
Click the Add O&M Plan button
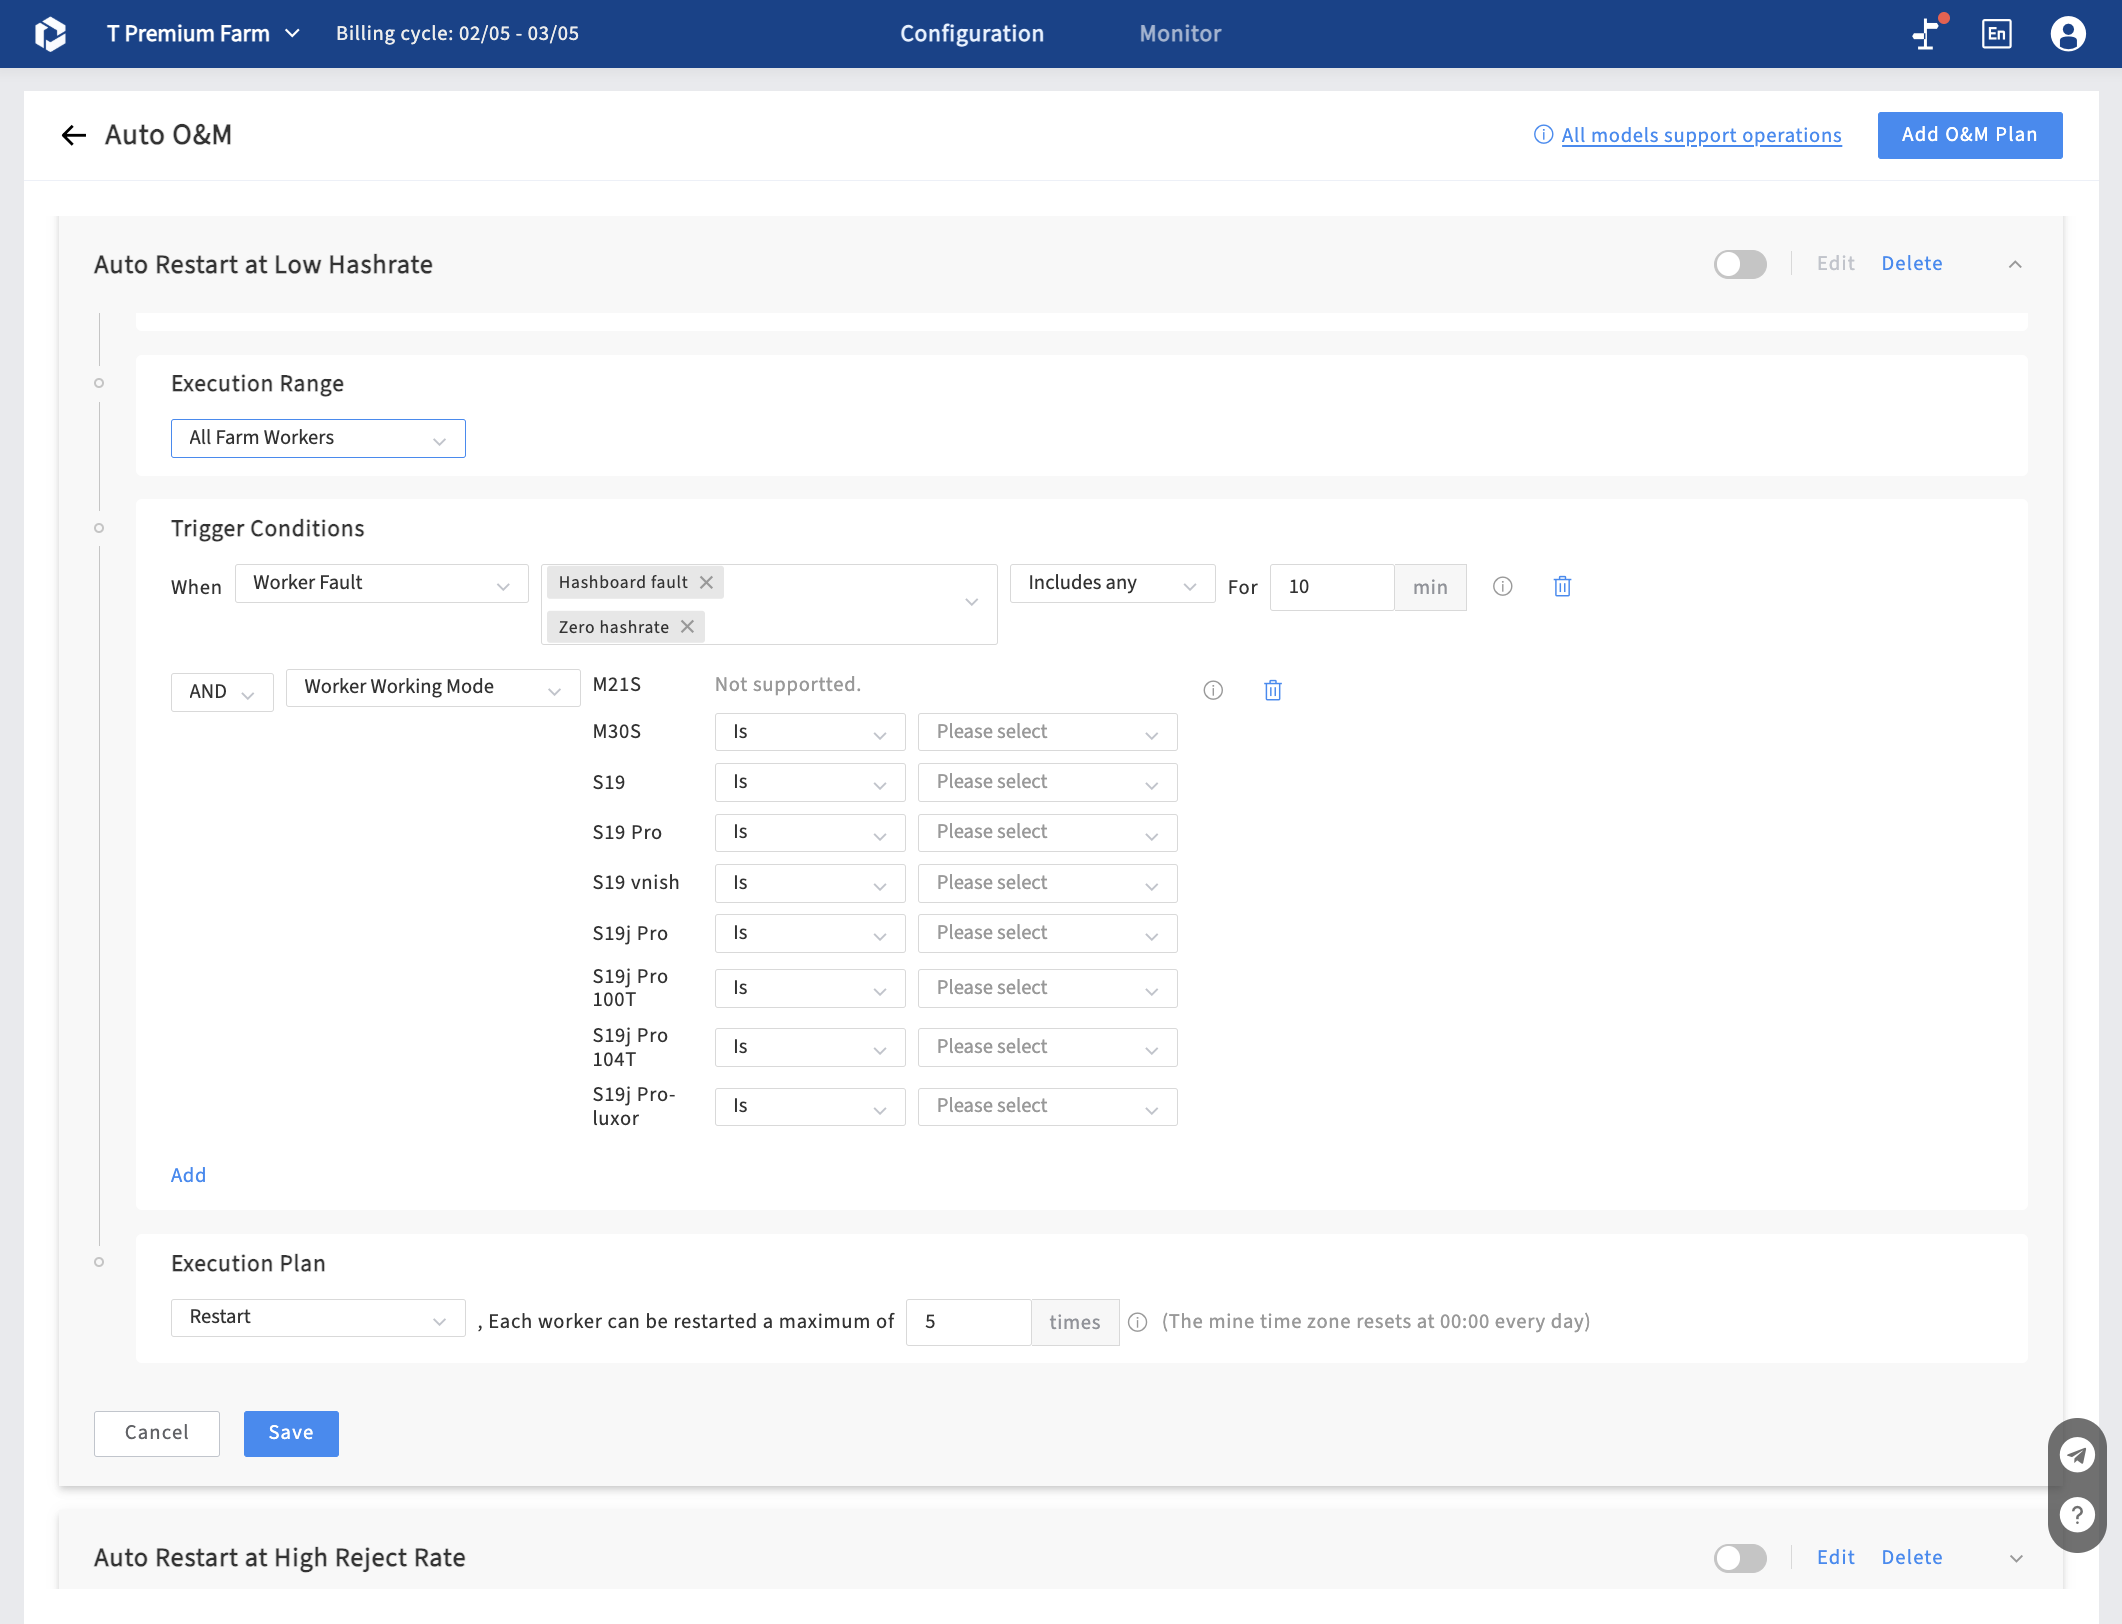pos(1969,135)
